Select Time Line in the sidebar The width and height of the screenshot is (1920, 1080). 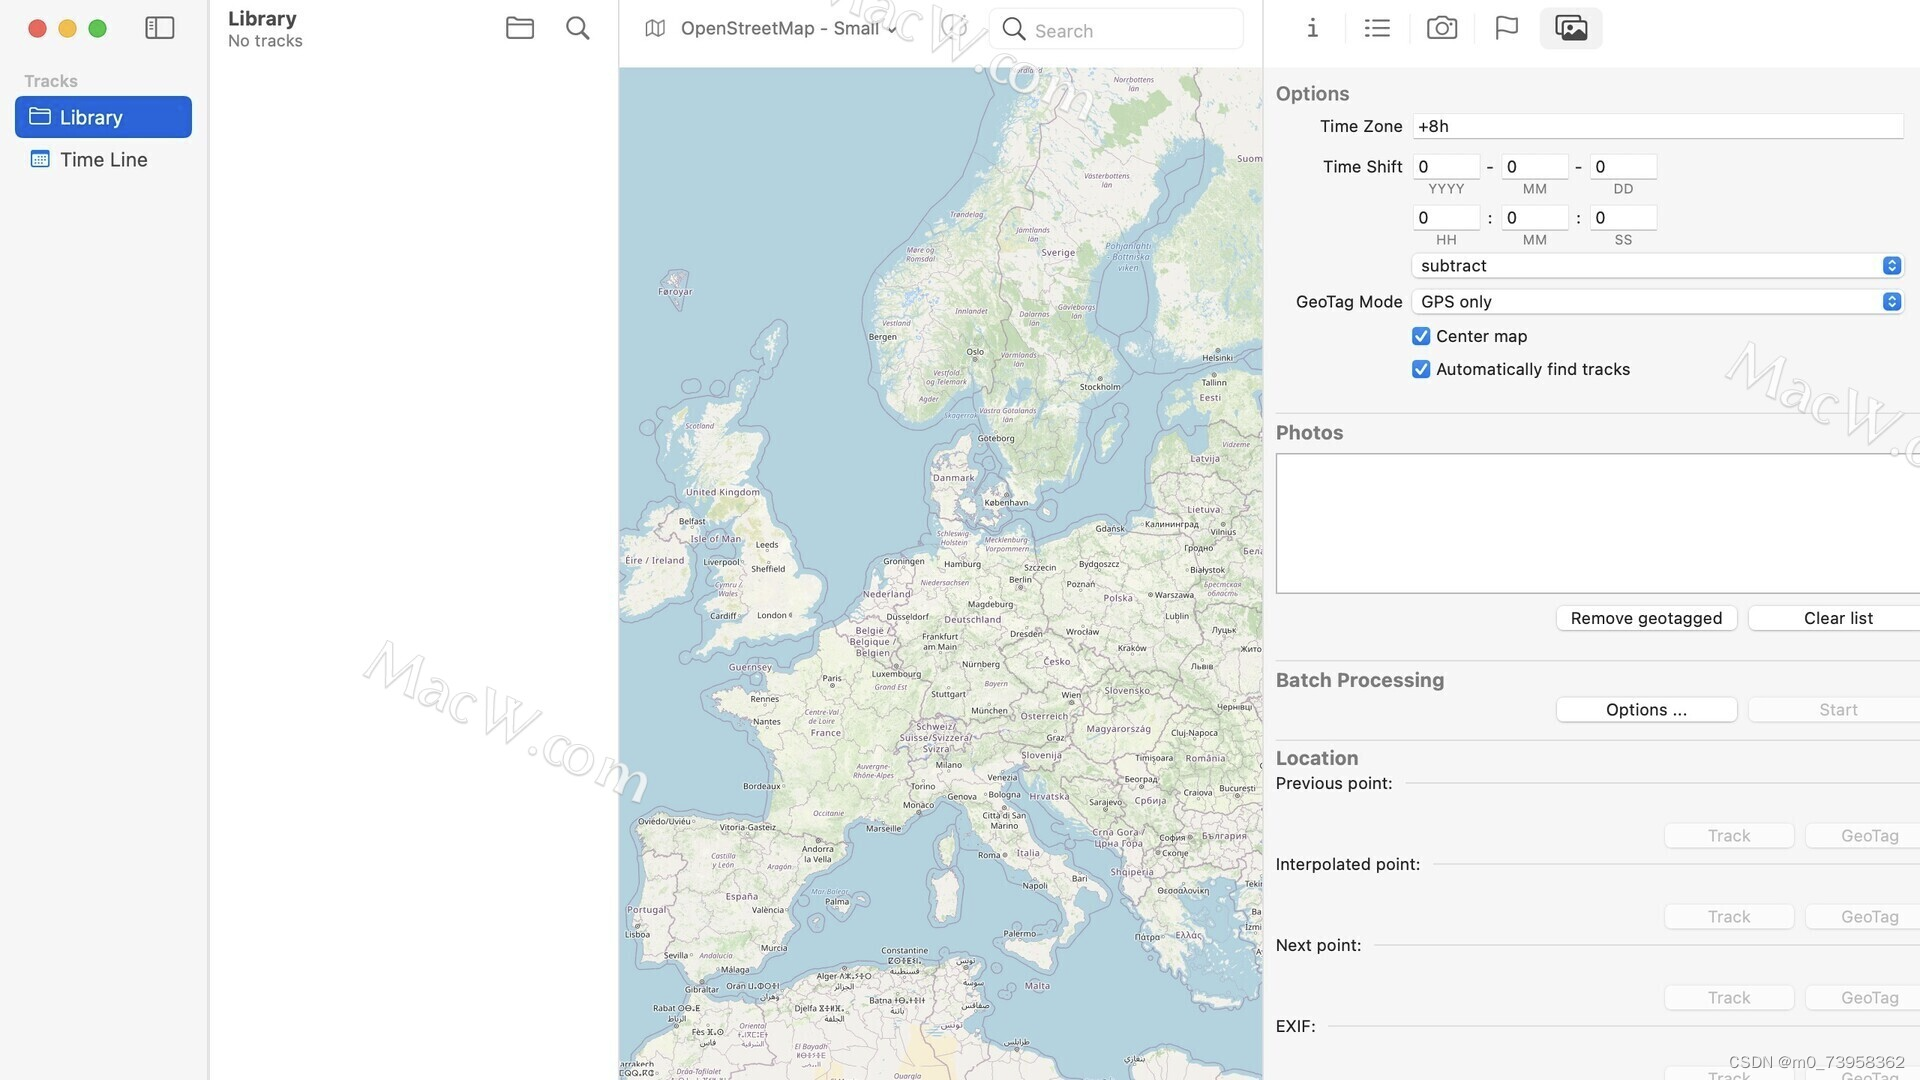(x=103, y=160)
